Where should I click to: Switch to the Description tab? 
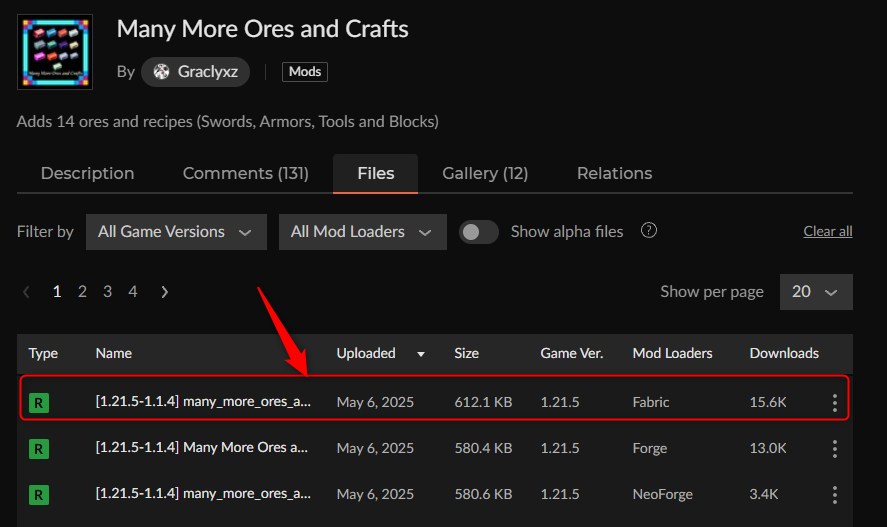tap(87, 173)
